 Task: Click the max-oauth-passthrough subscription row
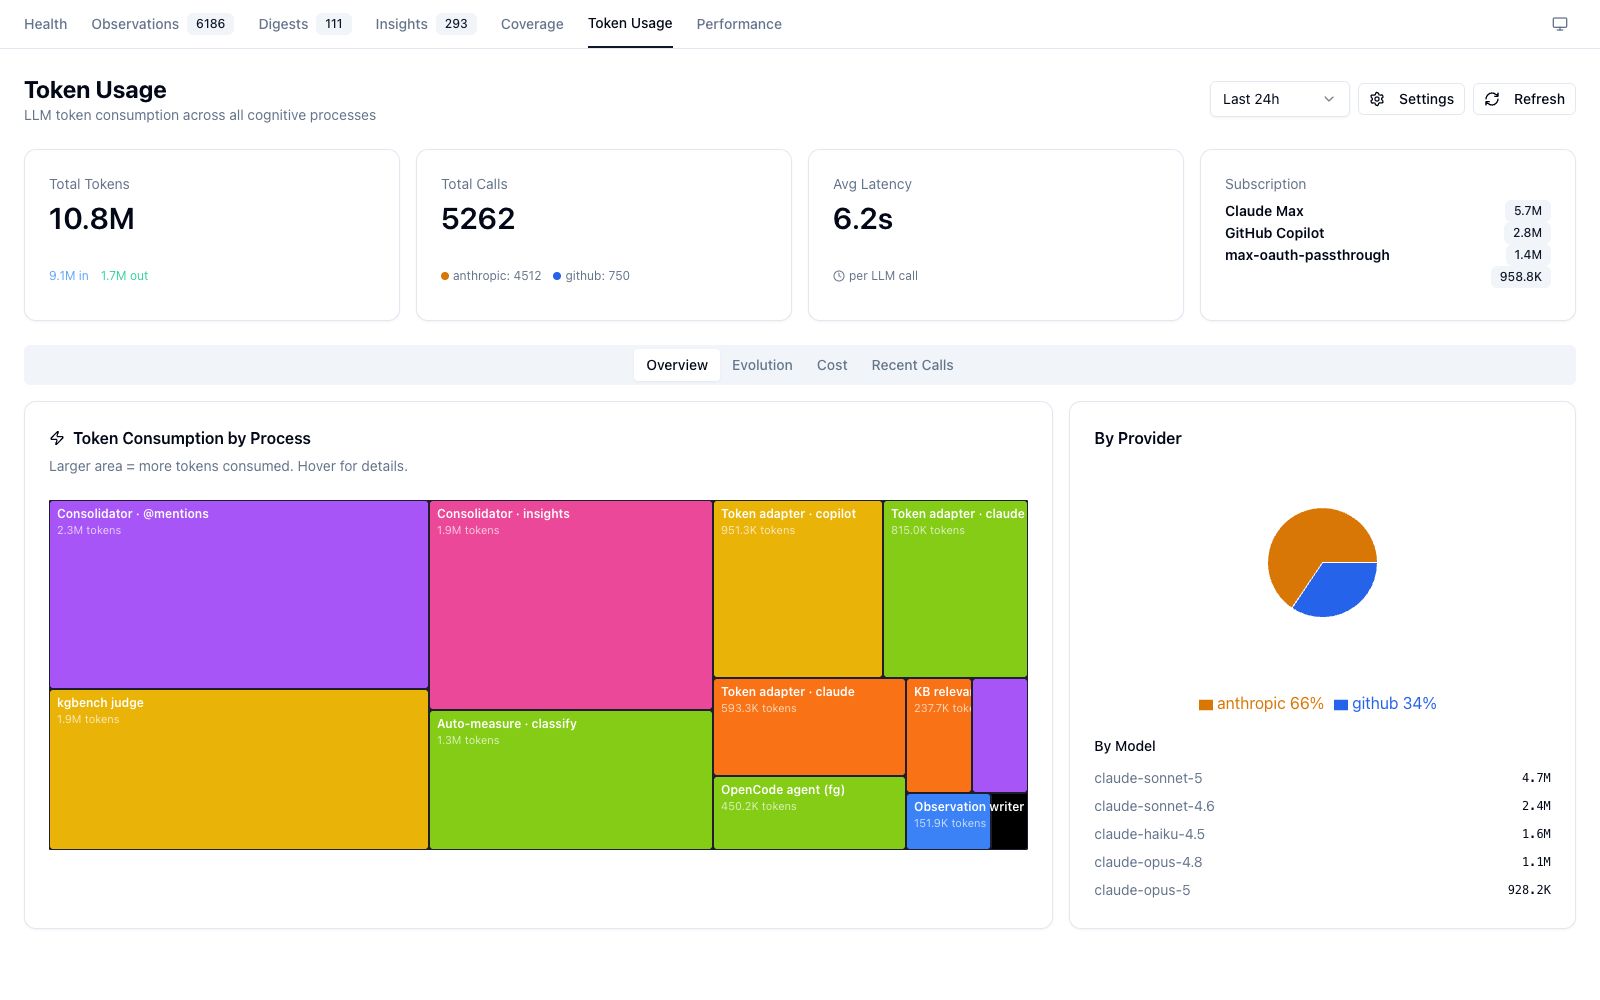pyautogui.click(x=1387, y=255)
